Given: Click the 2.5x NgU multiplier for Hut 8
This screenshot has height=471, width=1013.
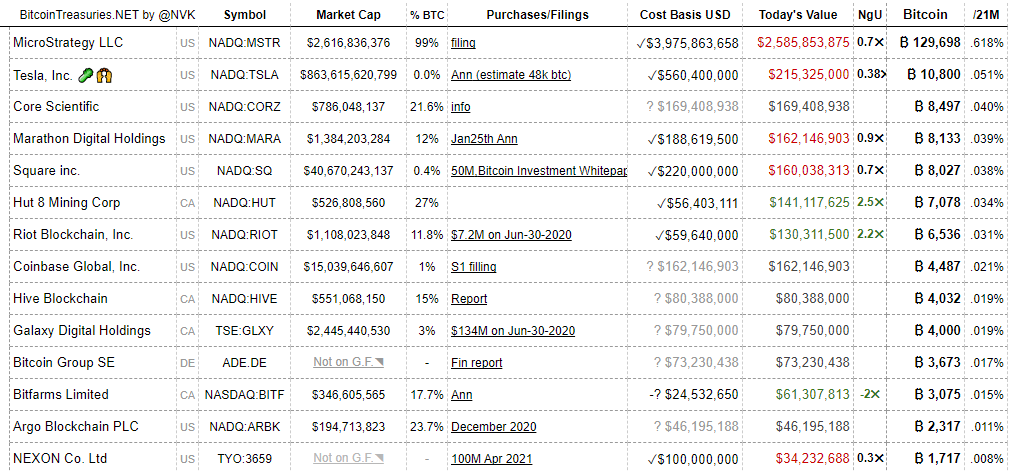Looking at the screenshot, I should 870,203.
